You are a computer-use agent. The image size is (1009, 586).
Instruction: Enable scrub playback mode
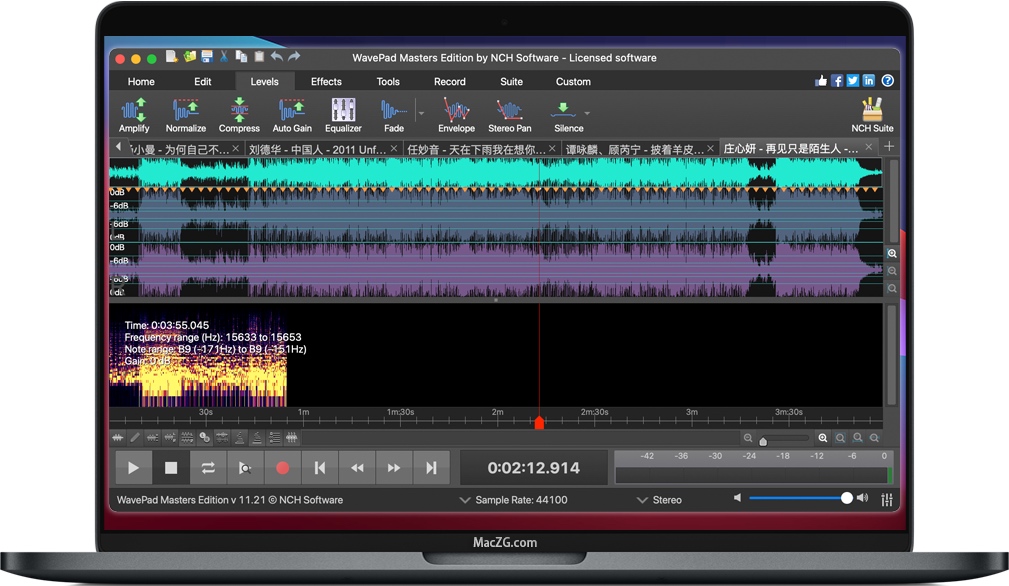[246, 467]
